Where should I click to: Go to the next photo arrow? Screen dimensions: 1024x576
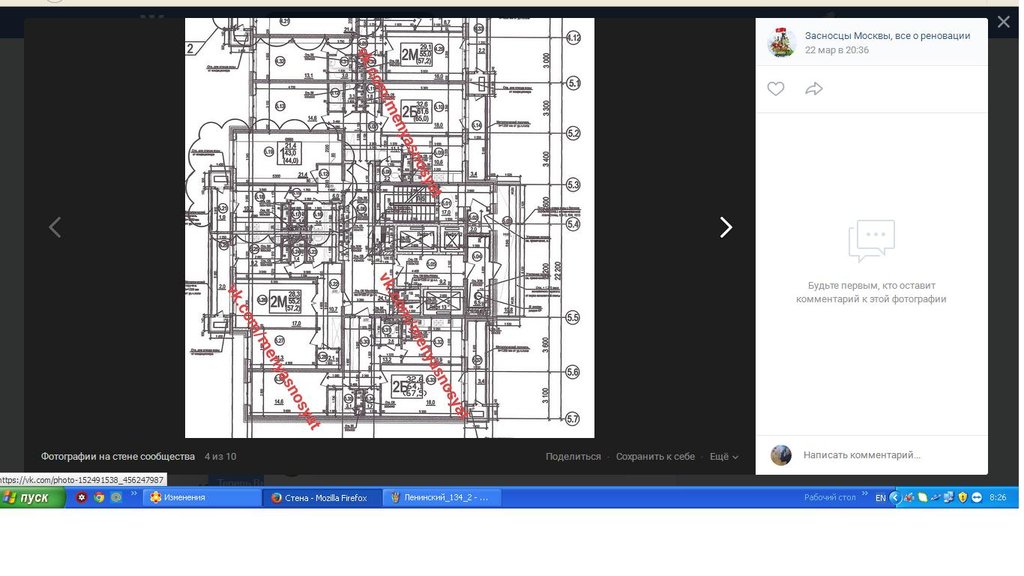tap(726, 227)
